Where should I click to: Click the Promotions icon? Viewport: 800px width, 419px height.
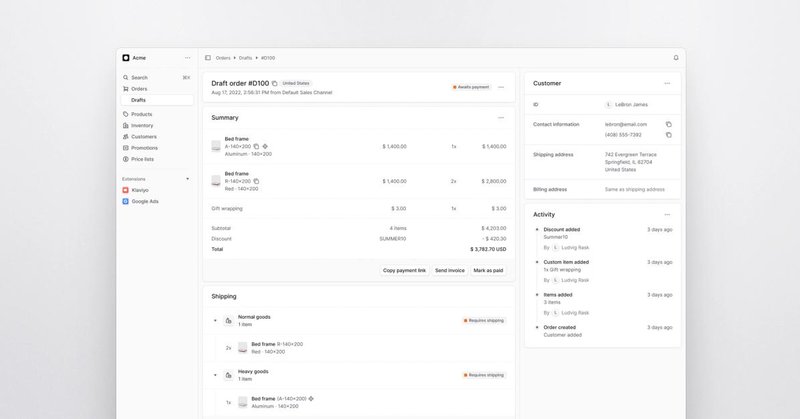click(126, 148)
